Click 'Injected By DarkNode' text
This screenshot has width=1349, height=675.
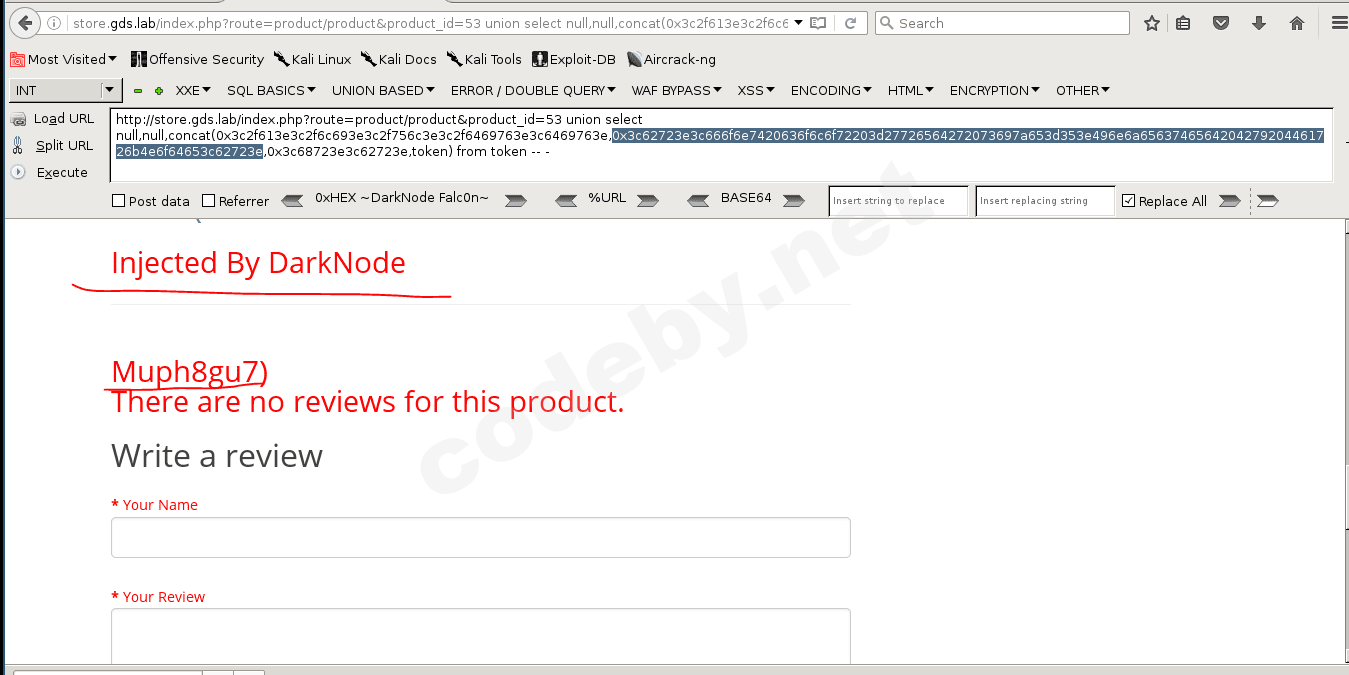click(258, 263)
